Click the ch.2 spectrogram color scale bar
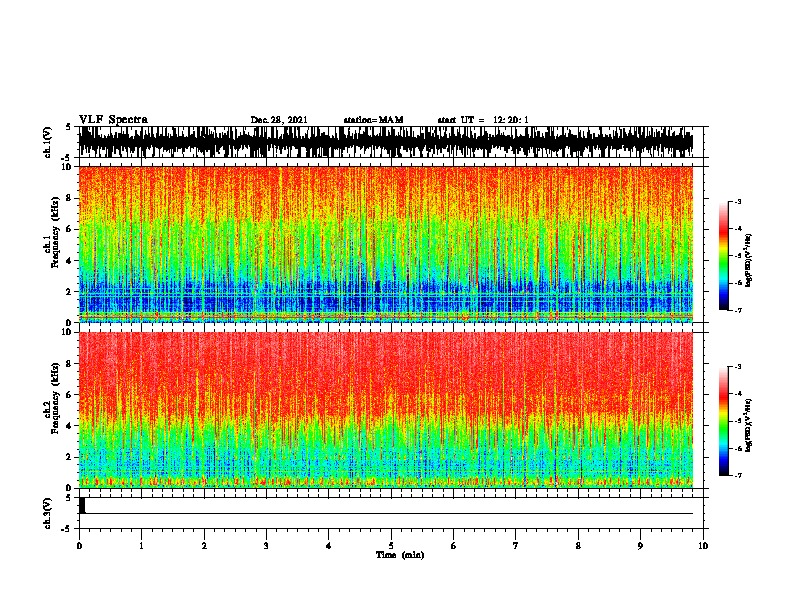This screenshot has height=612, width=792. click(x=723, y=421)
